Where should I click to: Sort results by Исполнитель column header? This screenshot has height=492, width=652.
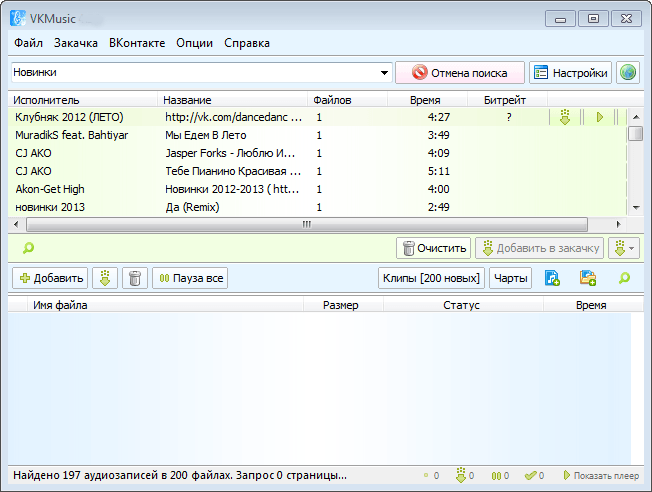click(83, 100)
